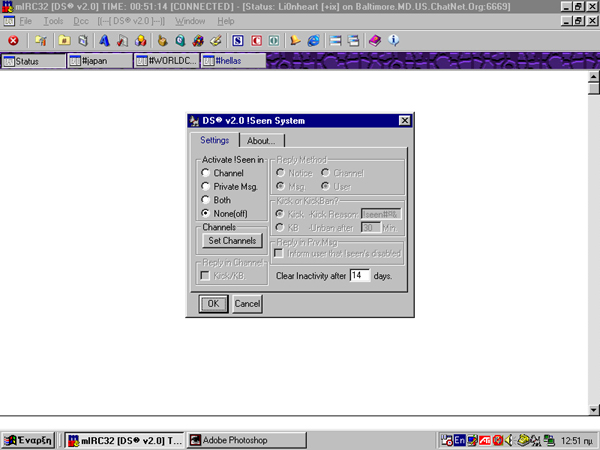Click the blue info toolbar icon
The width and height of the screenshot is (600, 450).
pyautogui.click(x=393, y=40)
